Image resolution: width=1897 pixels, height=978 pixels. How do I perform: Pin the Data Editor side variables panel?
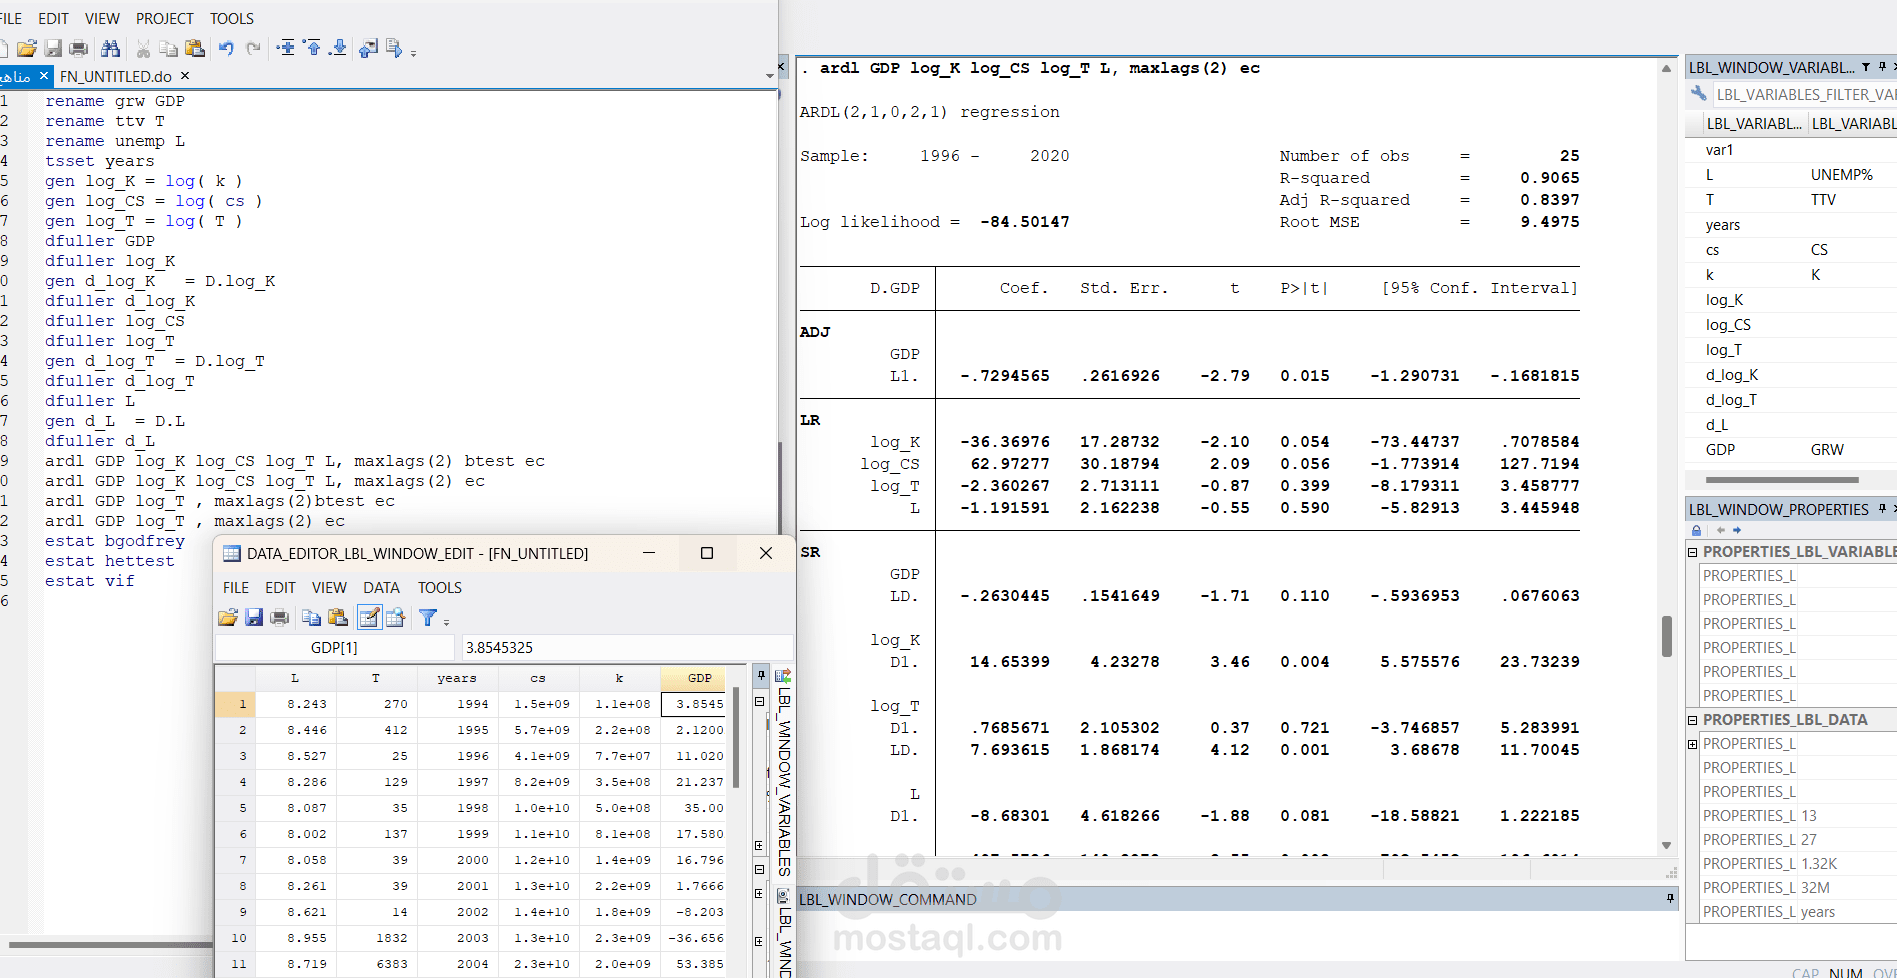click(761, 675)
